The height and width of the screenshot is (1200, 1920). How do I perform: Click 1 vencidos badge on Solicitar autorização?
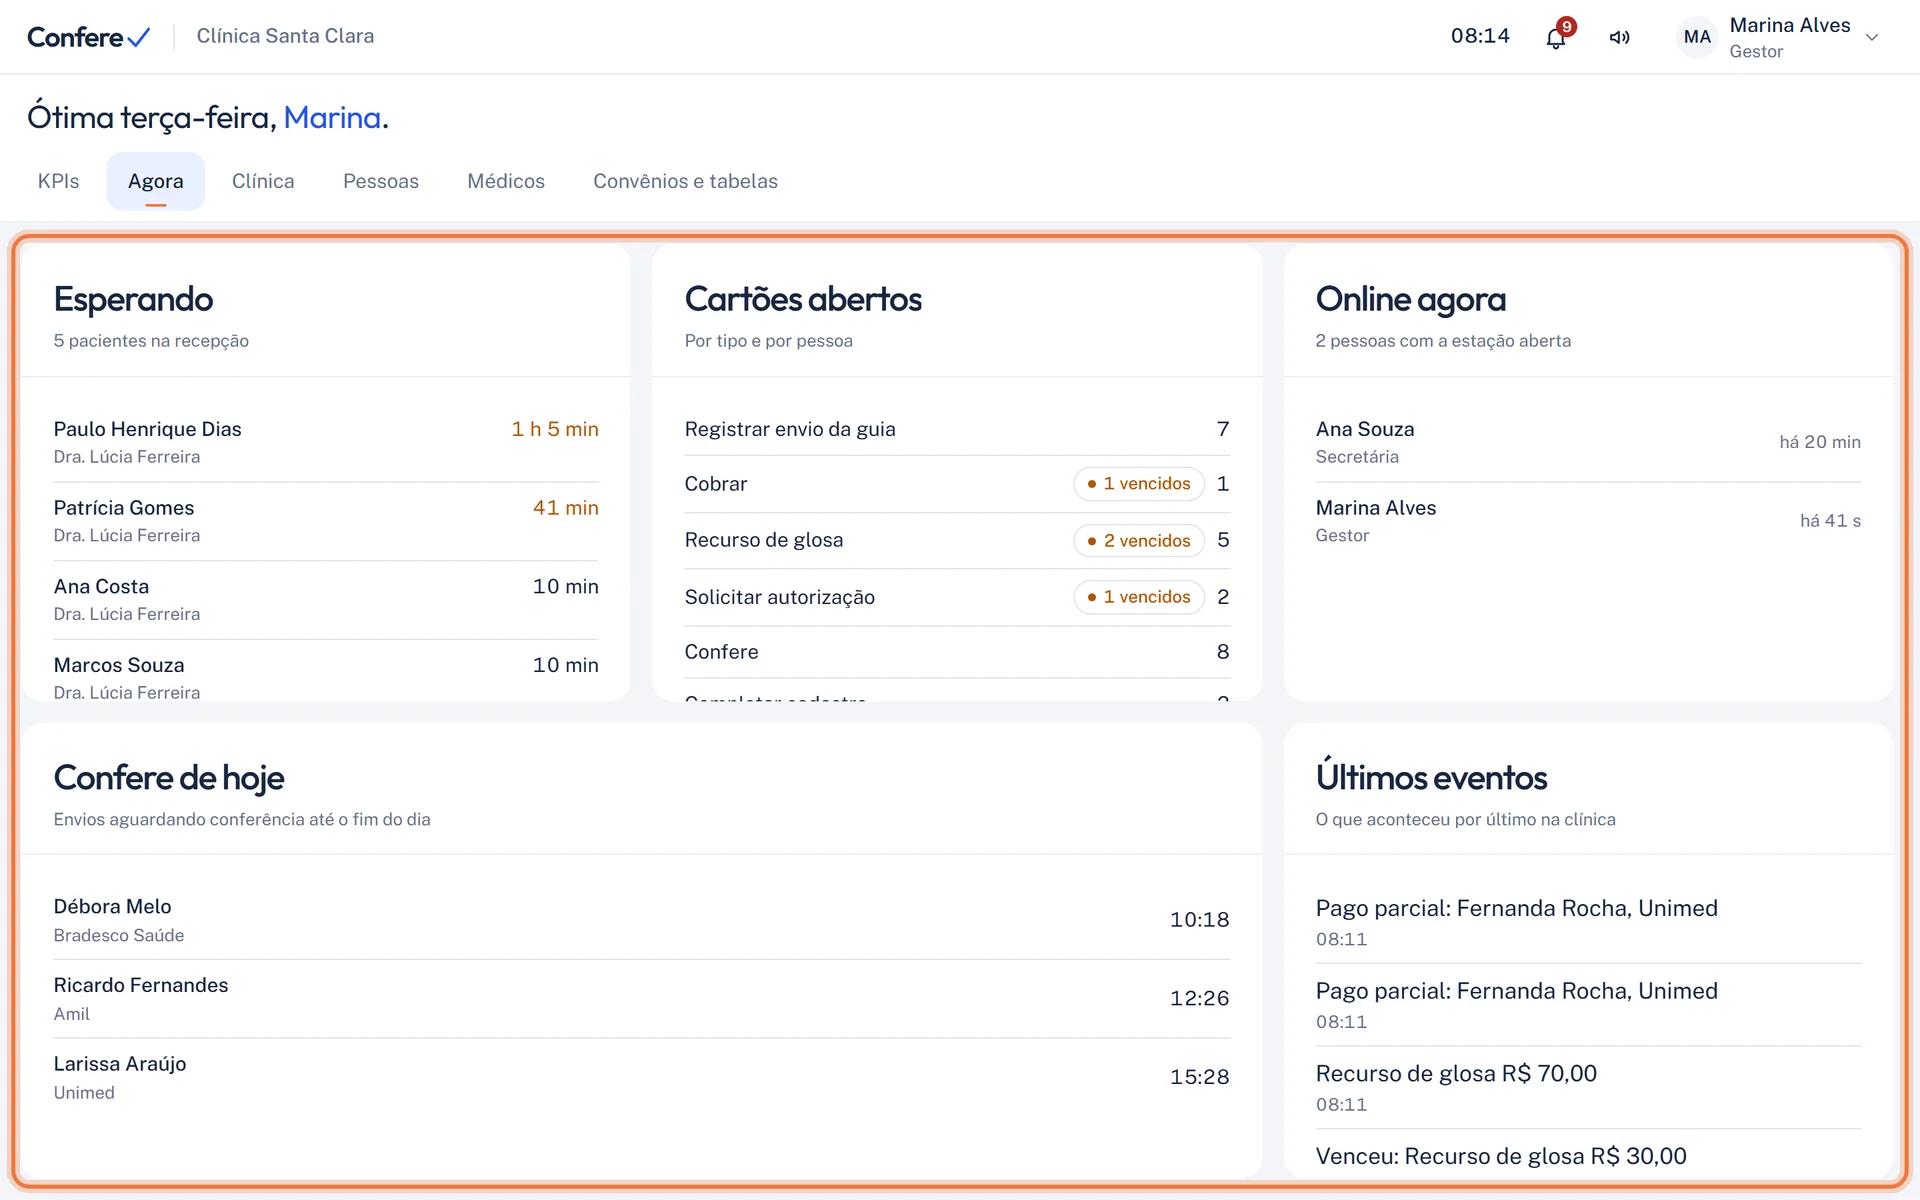click(1139, 597)
